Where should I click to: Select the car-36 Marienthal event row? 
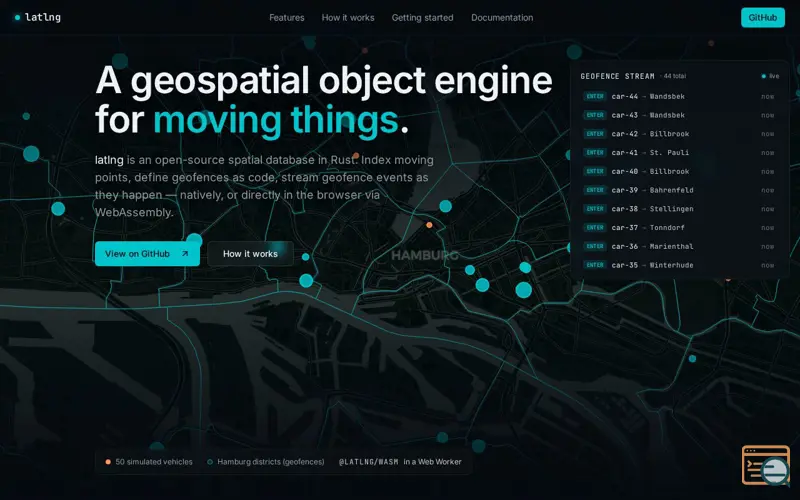click(679, 246)
